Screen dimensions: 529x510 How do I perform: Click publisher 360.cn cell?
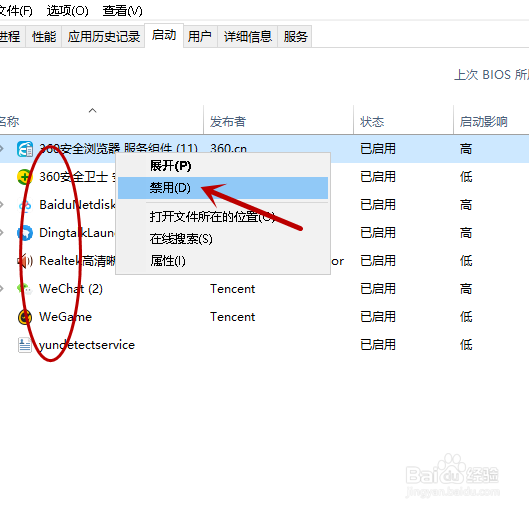(228, 149)
